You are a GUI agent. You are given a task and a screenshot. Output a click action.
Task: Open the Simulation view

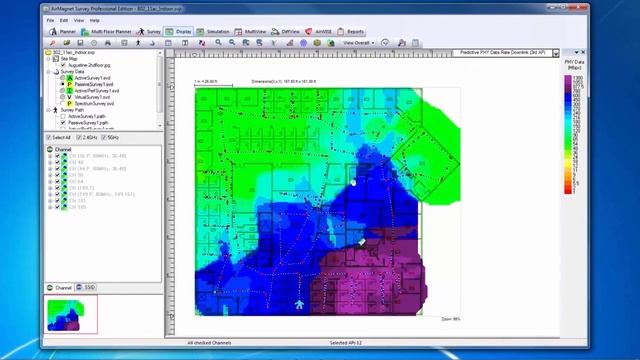(213, 32)
